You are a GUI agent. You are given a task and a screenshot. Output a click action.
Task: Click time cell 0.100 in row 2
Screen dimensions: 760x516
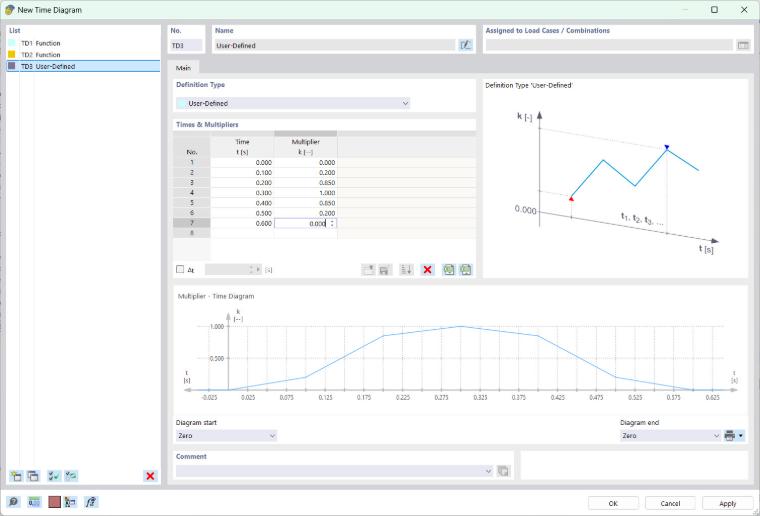[242, 172]
